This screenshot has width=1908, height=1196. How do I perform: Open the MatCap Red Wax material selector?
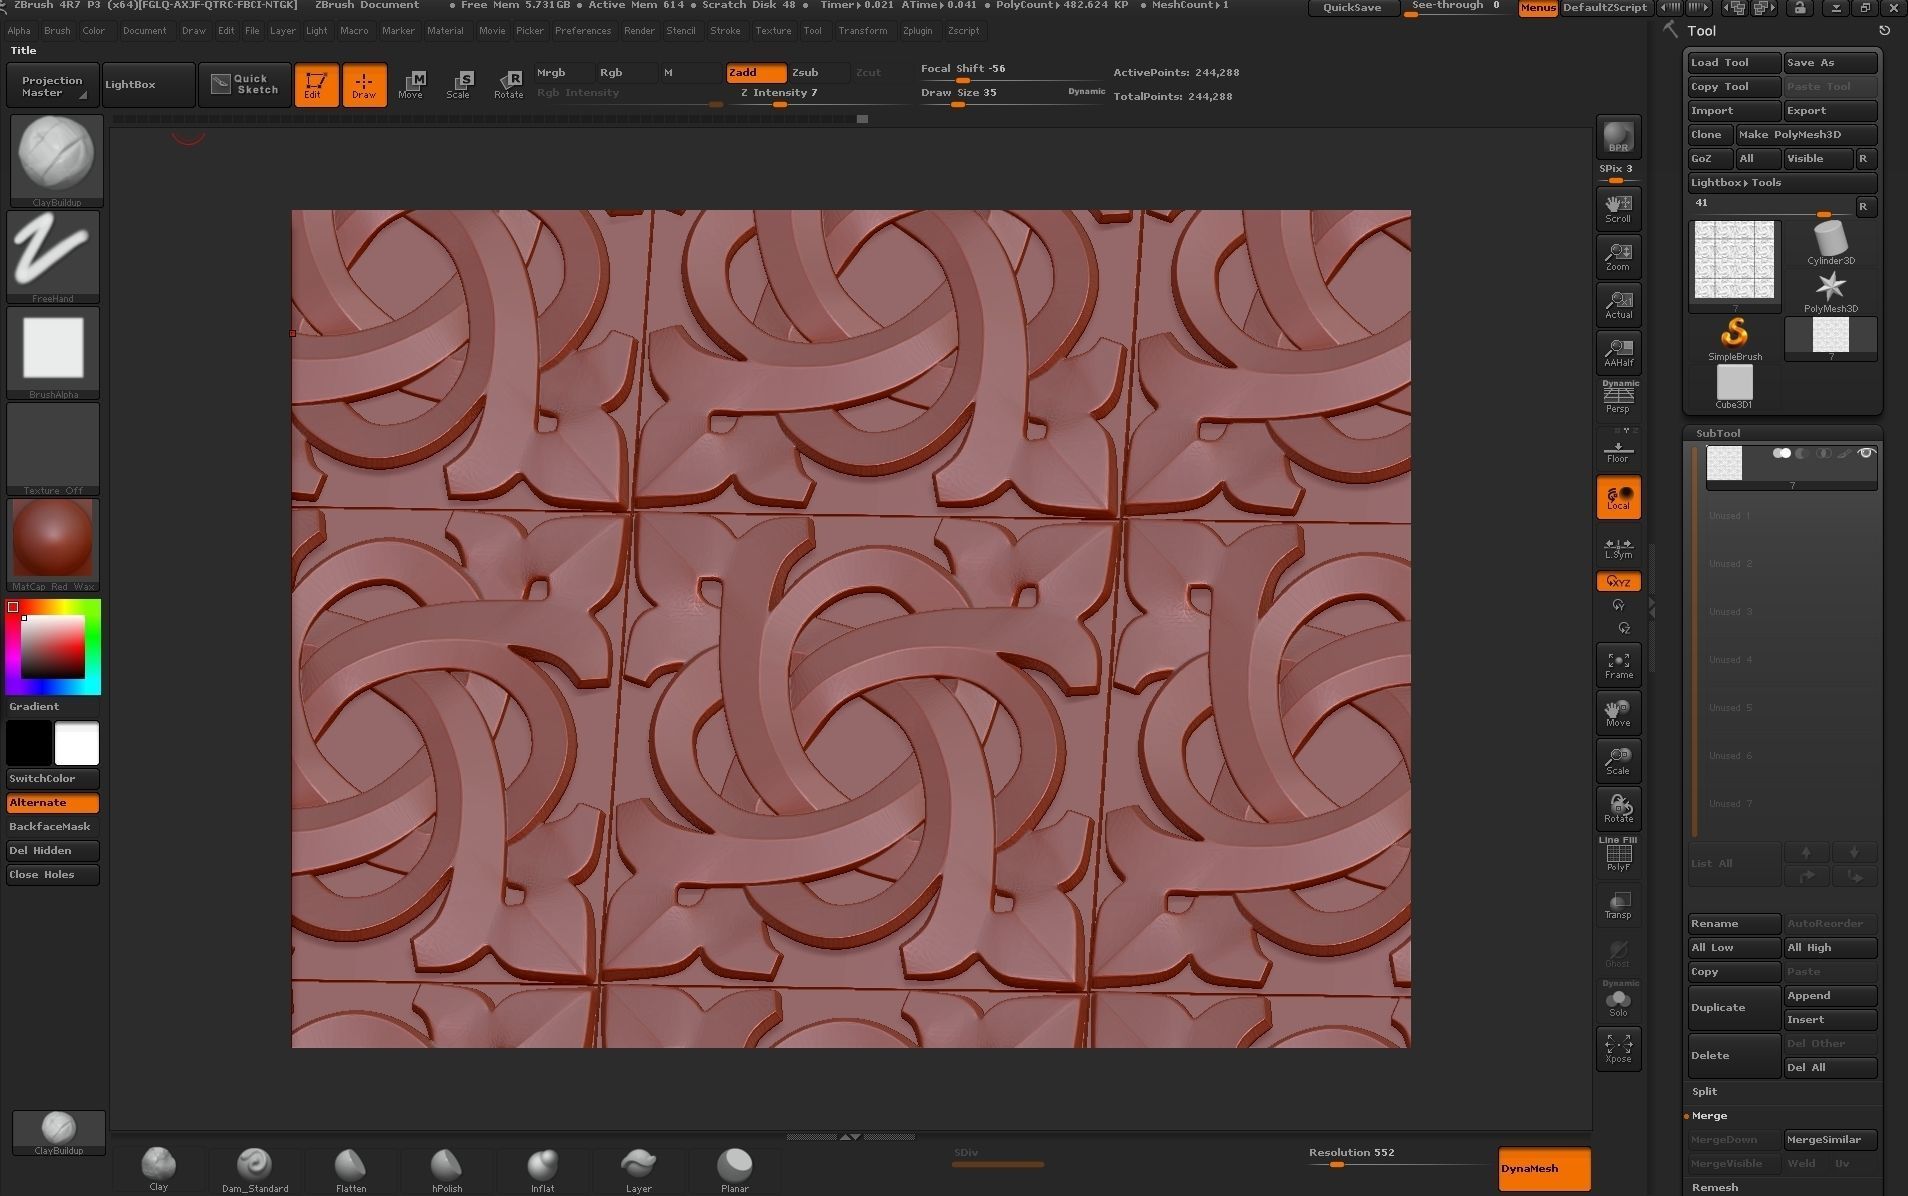click(x=53, y=544)
